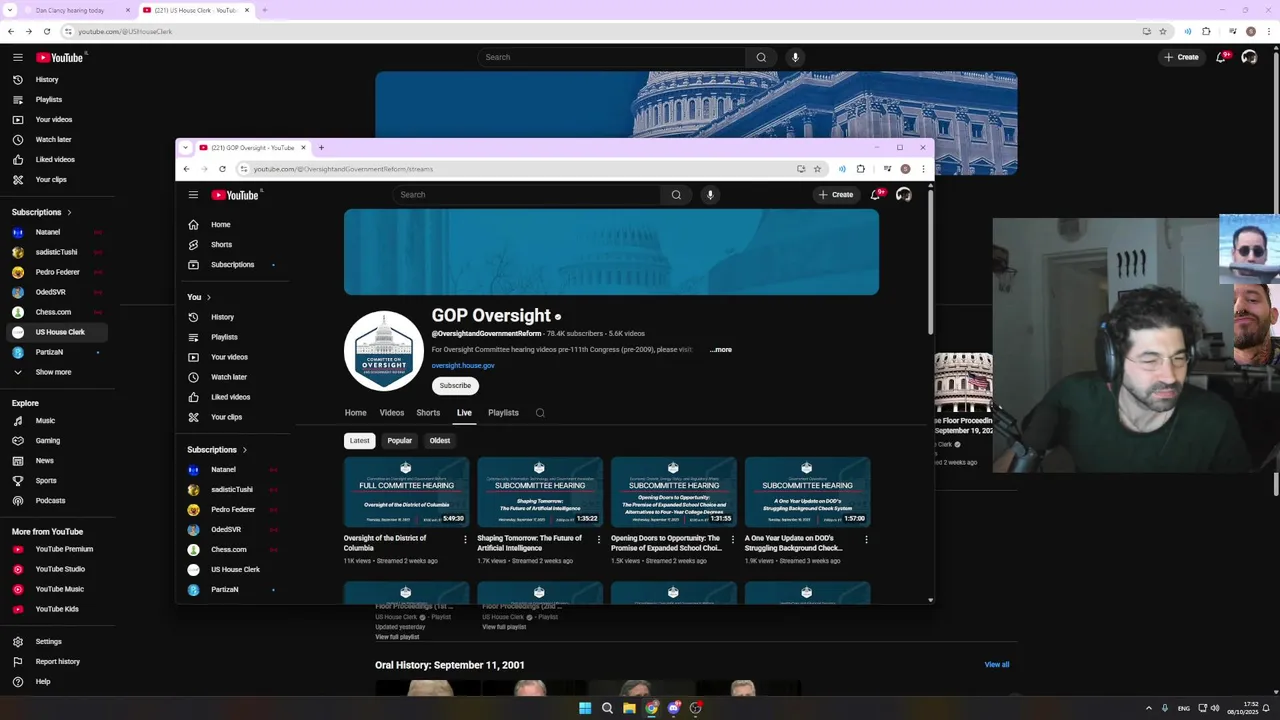Open US House Clerk in GOP Oversight sidebar
1280x720 pixels.
[x=235, y=570]
